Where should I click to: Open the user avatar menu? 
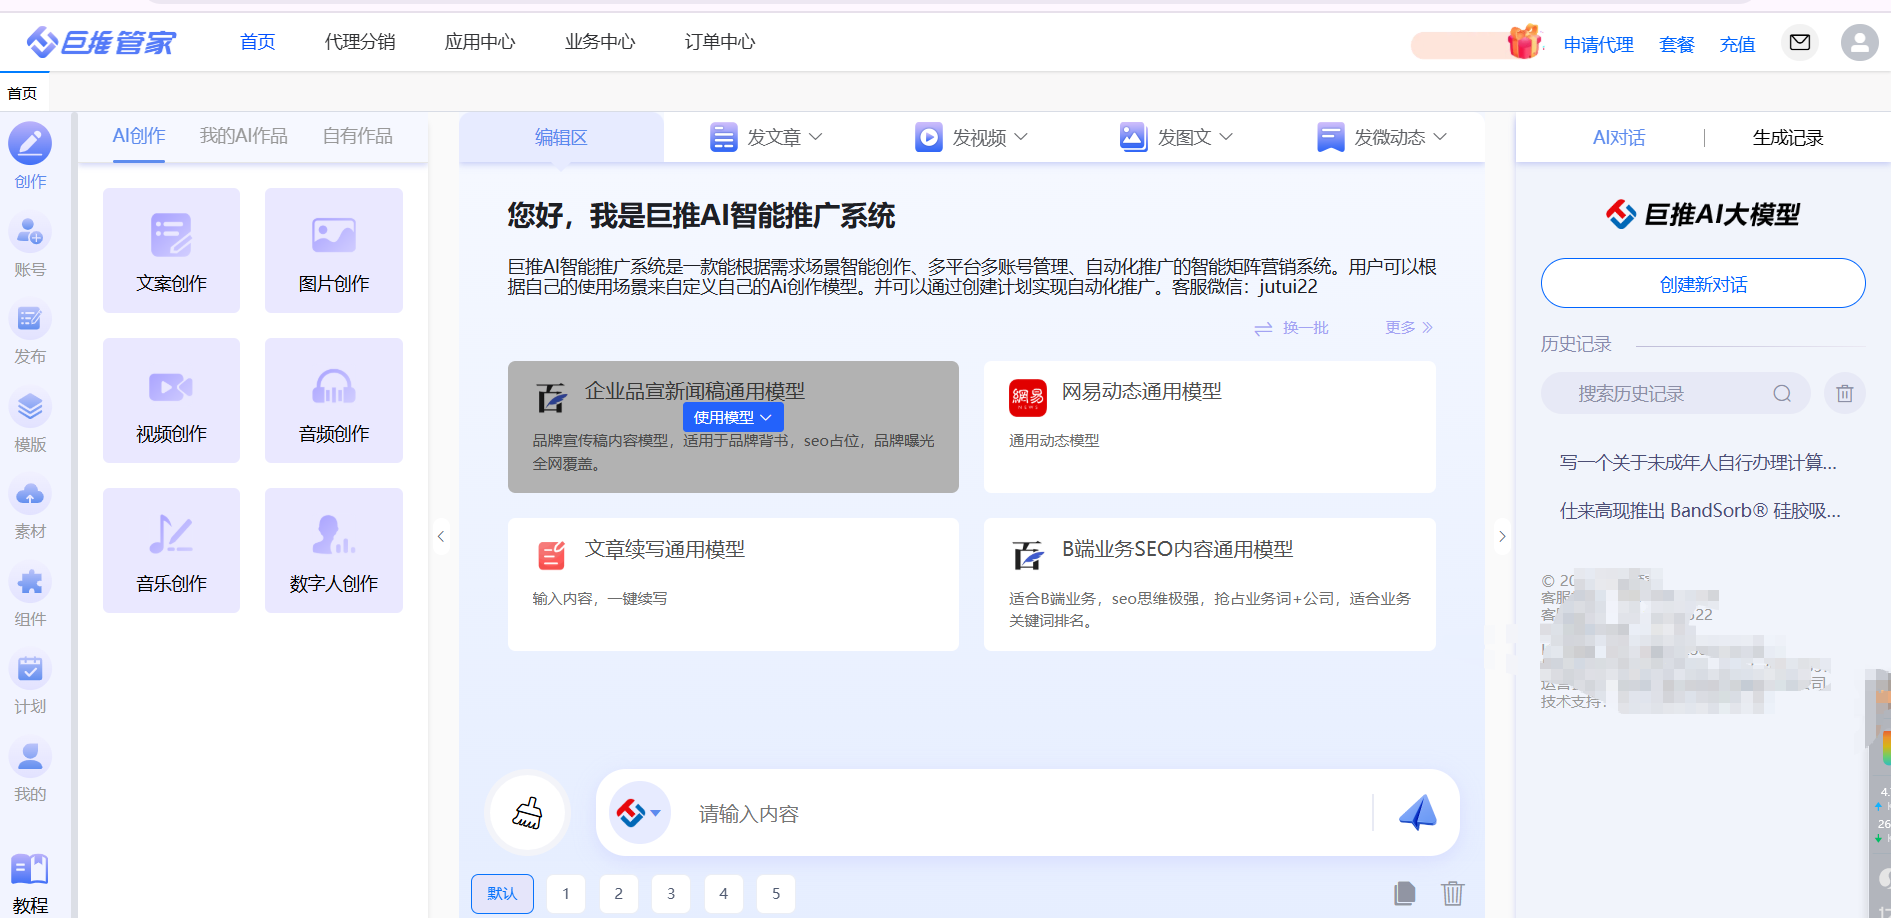click(1860, 42)
